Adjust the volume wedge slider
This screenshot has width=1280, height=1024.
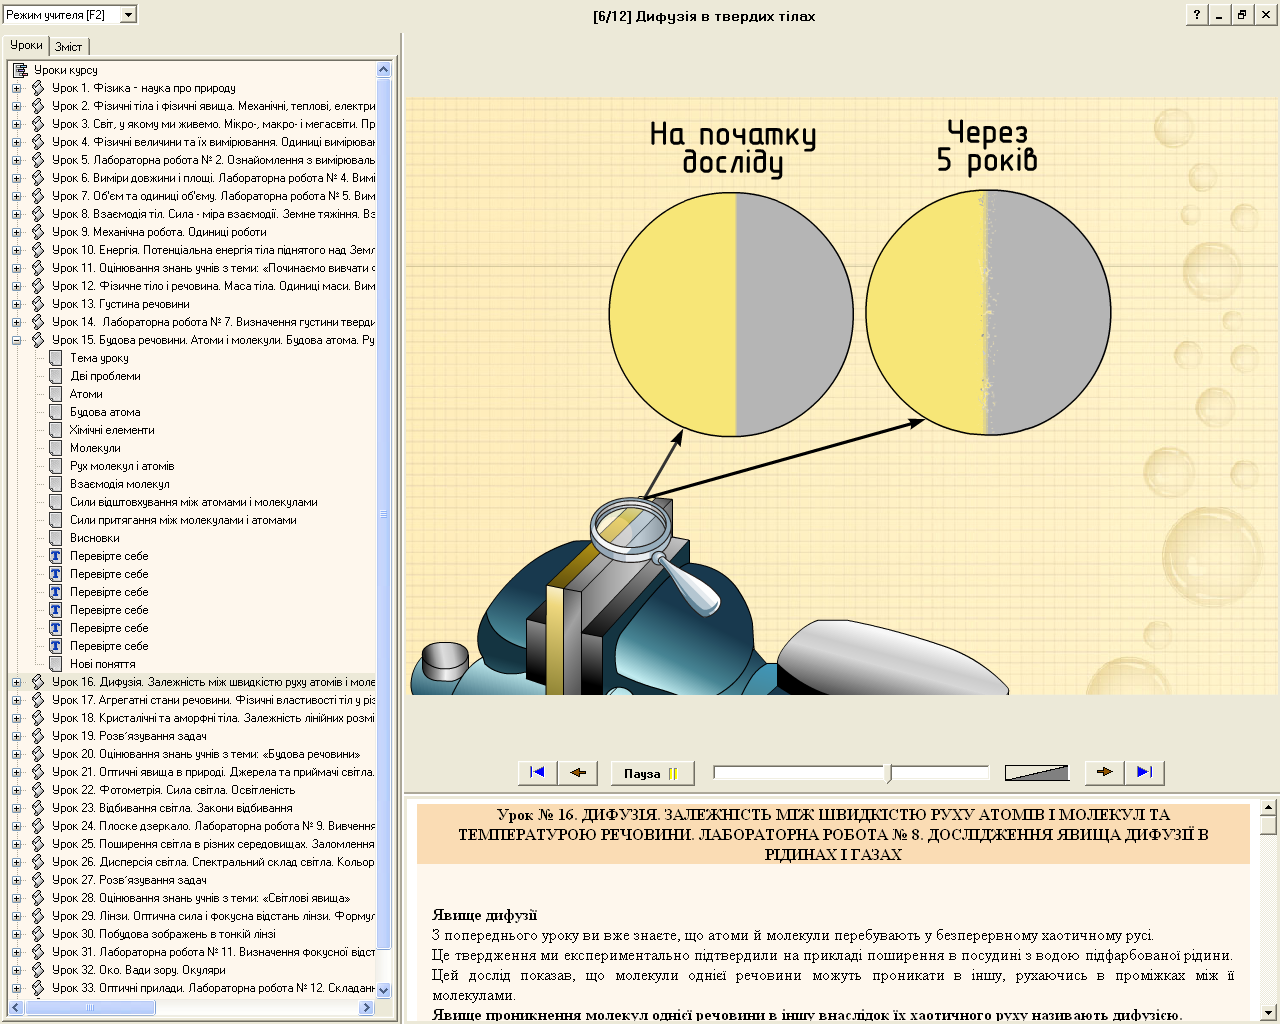(1037, 773)
